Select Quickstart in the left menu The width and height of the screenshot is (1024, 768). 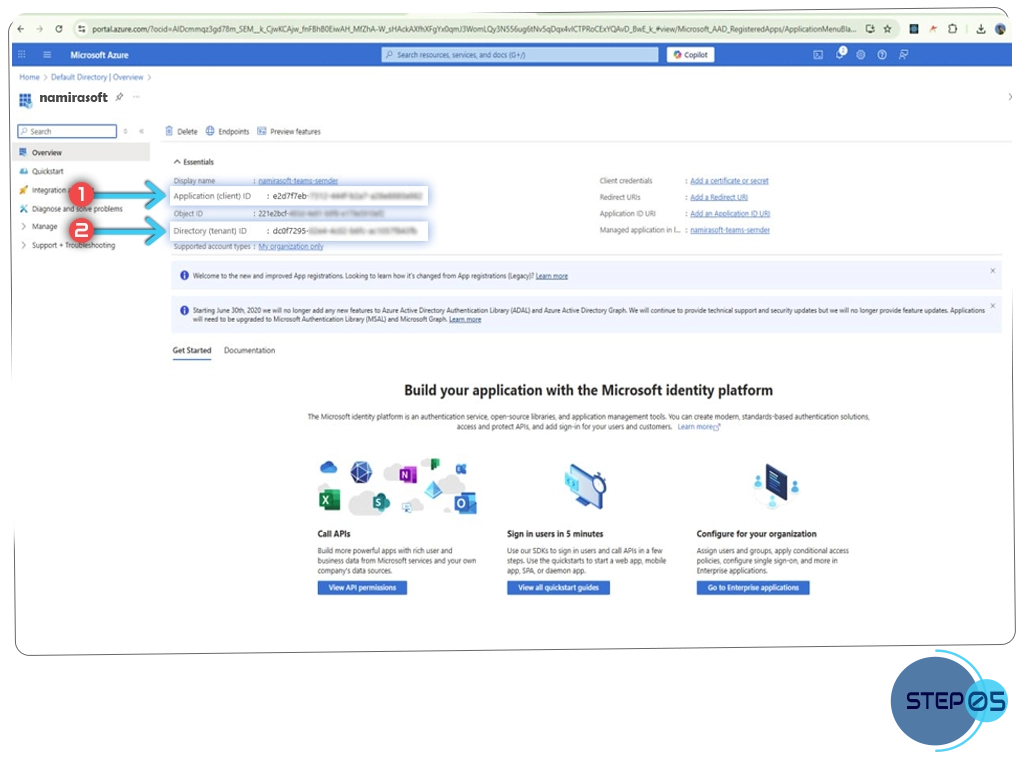[47, 171]
